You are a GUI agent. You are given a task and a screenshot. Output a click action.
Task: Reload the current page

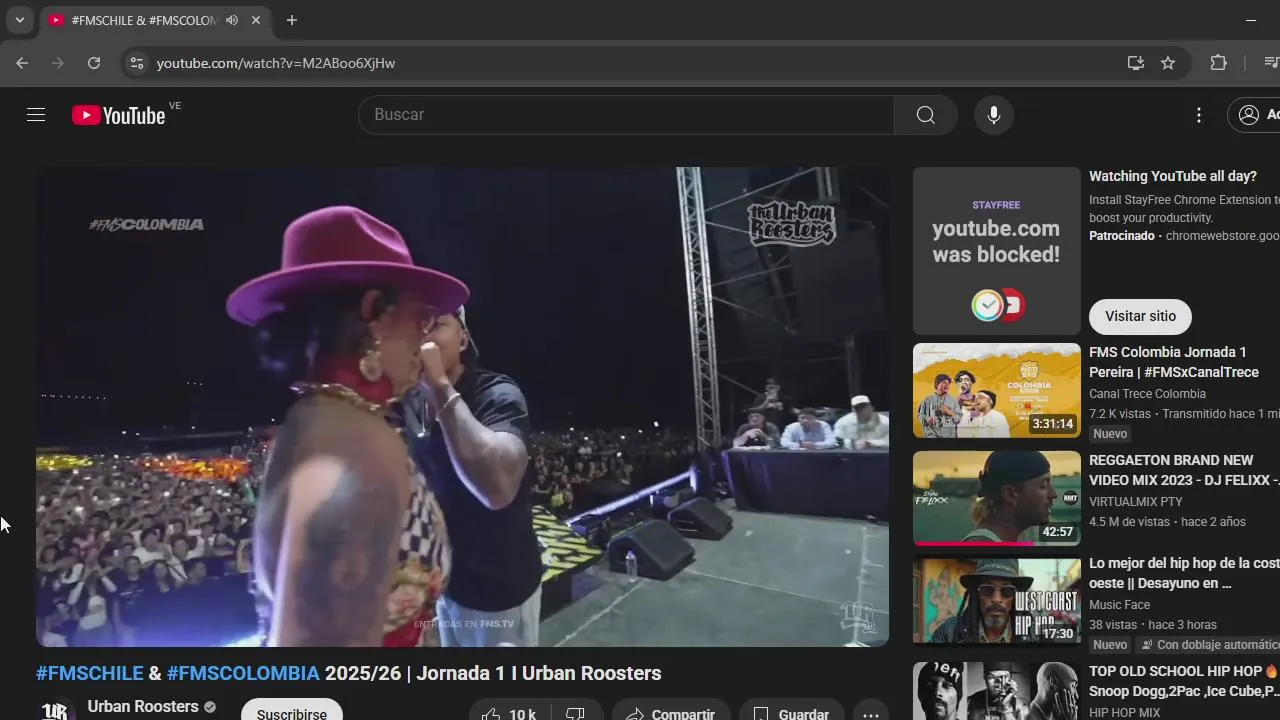tap(94, 63)
